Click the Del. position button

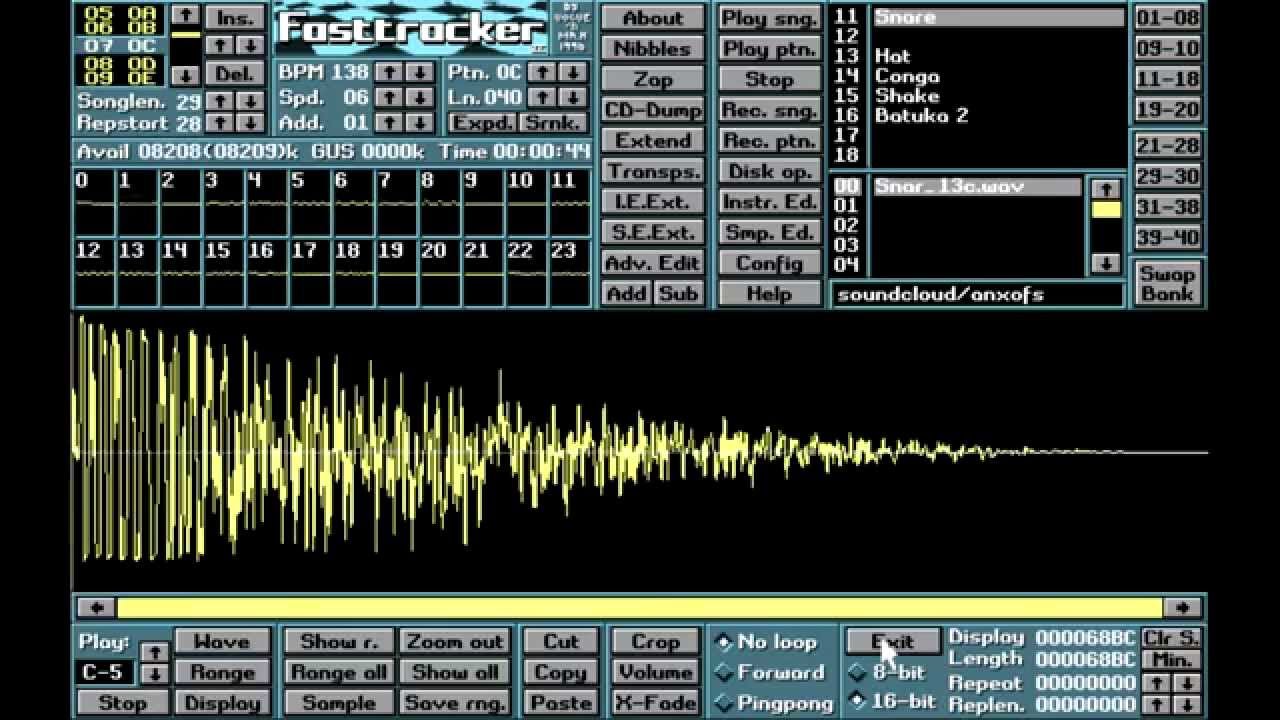(x=235, y=74)
